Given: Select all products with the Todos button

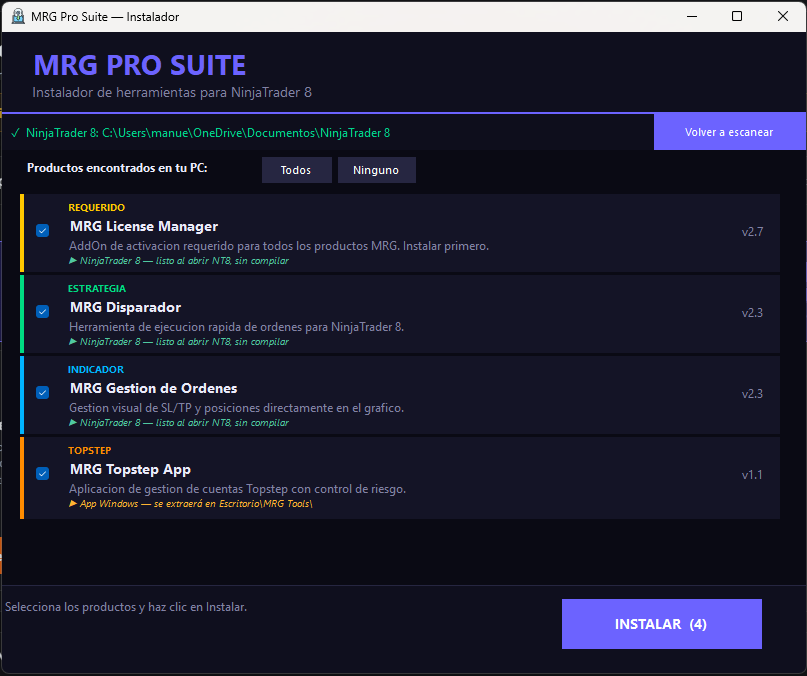Looking at the screenshot, I should [x=296, y=170].
